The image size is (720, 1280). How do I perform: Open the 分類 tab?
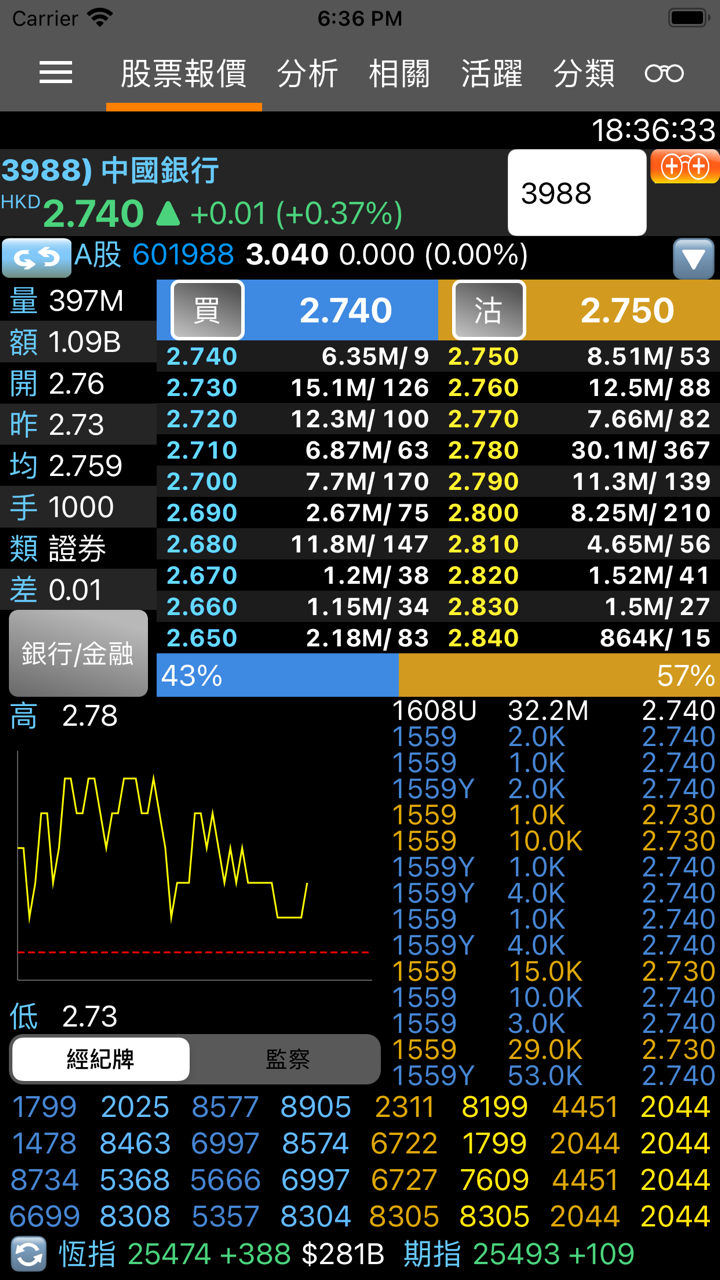tap(584, 73)
